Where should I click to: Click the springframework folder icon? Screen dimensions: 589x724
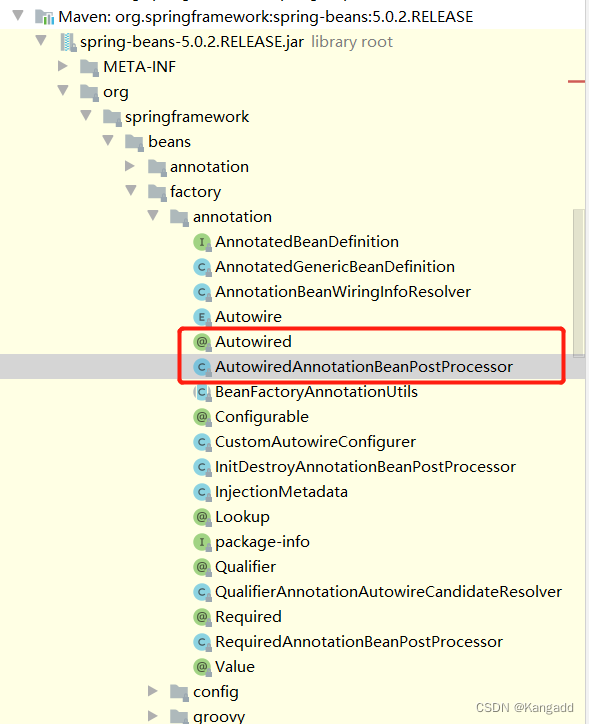[112, 117]
